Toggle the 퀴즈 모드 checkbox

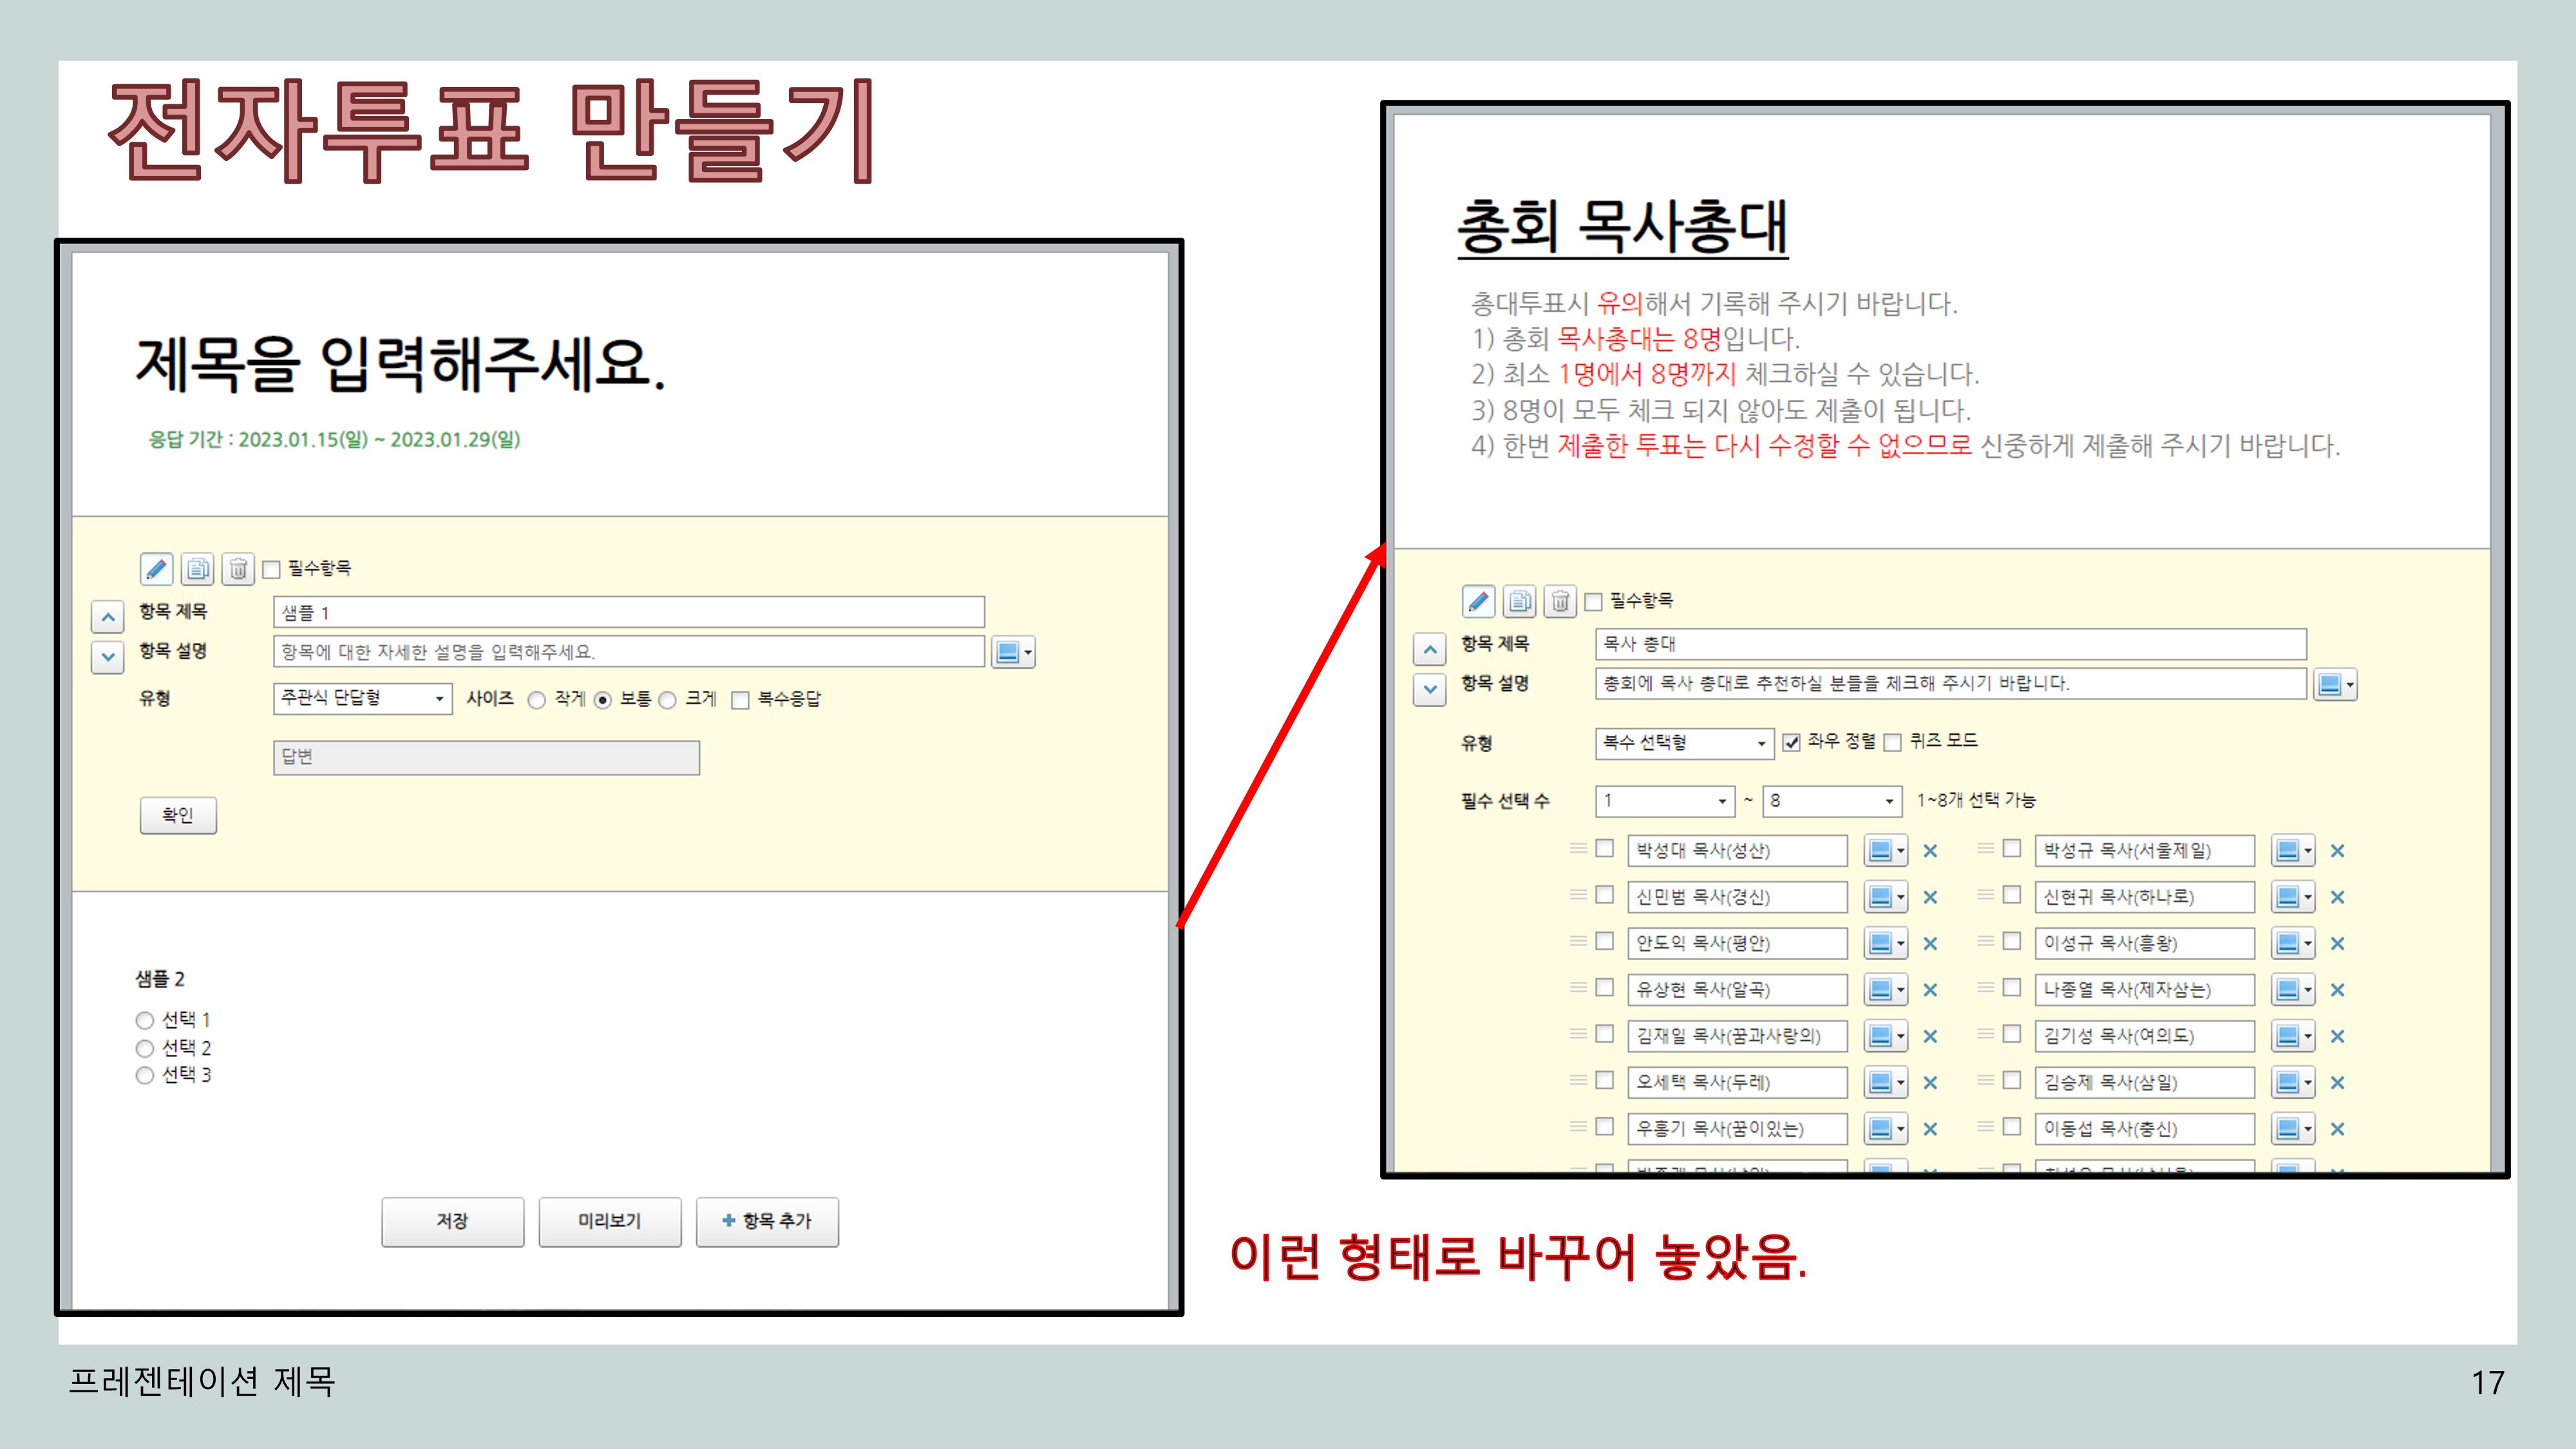pos(1892,742)
